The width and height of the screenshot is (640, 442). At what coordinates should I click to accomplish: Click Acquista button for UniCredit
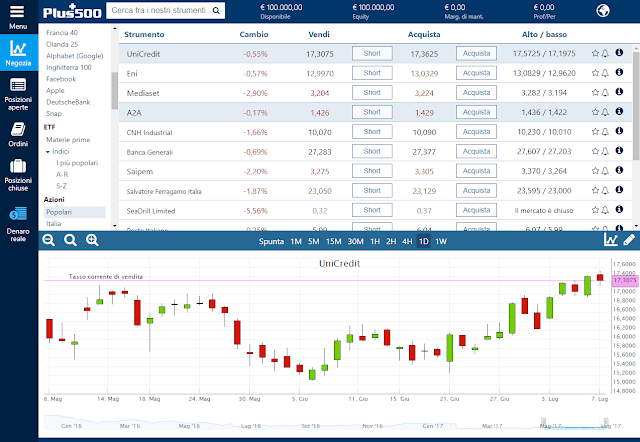476,53
